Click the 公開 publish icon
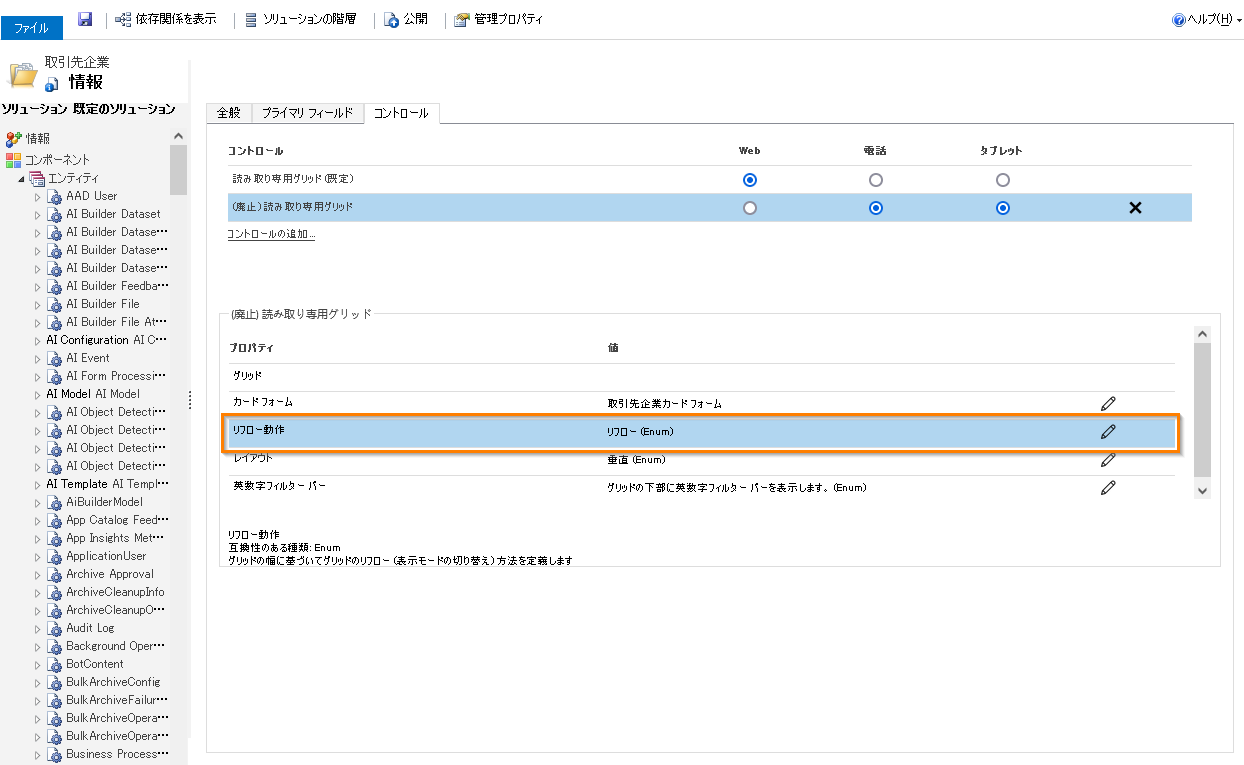Image resolution: width=1244 pixels, height=765 pixels. point(392,20)
